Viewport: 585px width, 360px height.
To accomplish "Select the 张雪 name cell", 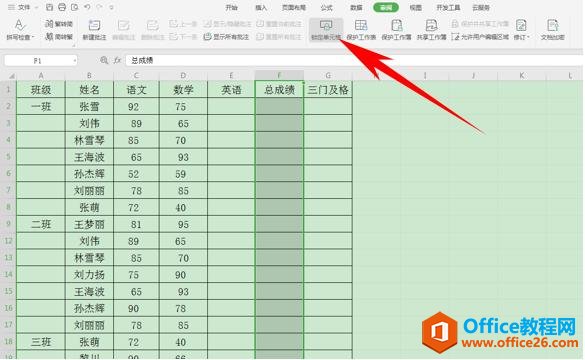I will [89, 107].
